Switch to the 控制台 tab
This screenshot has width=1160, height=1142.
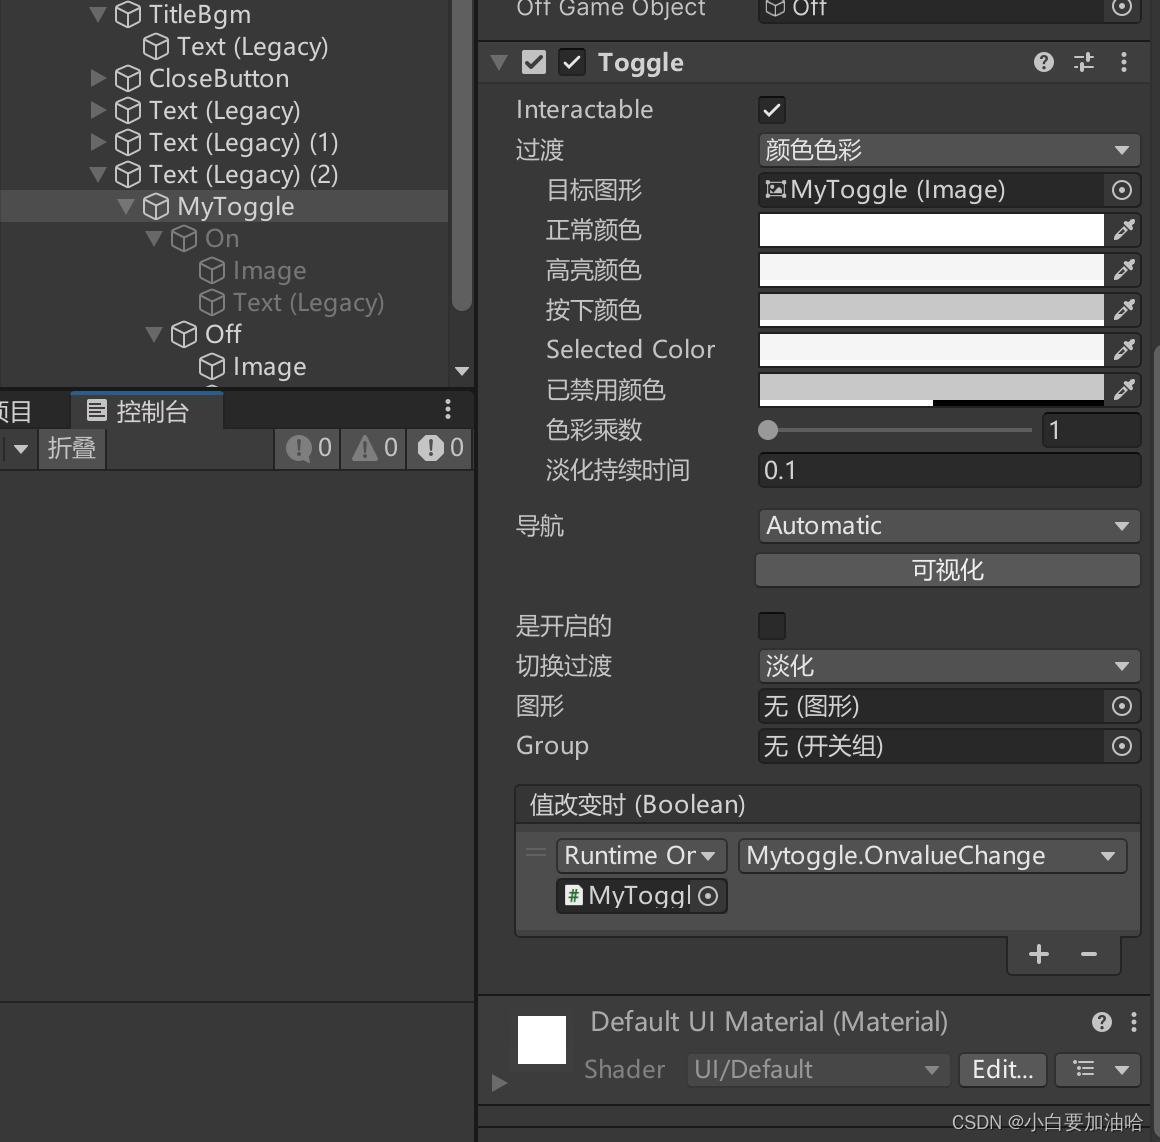tap(146, 409)
